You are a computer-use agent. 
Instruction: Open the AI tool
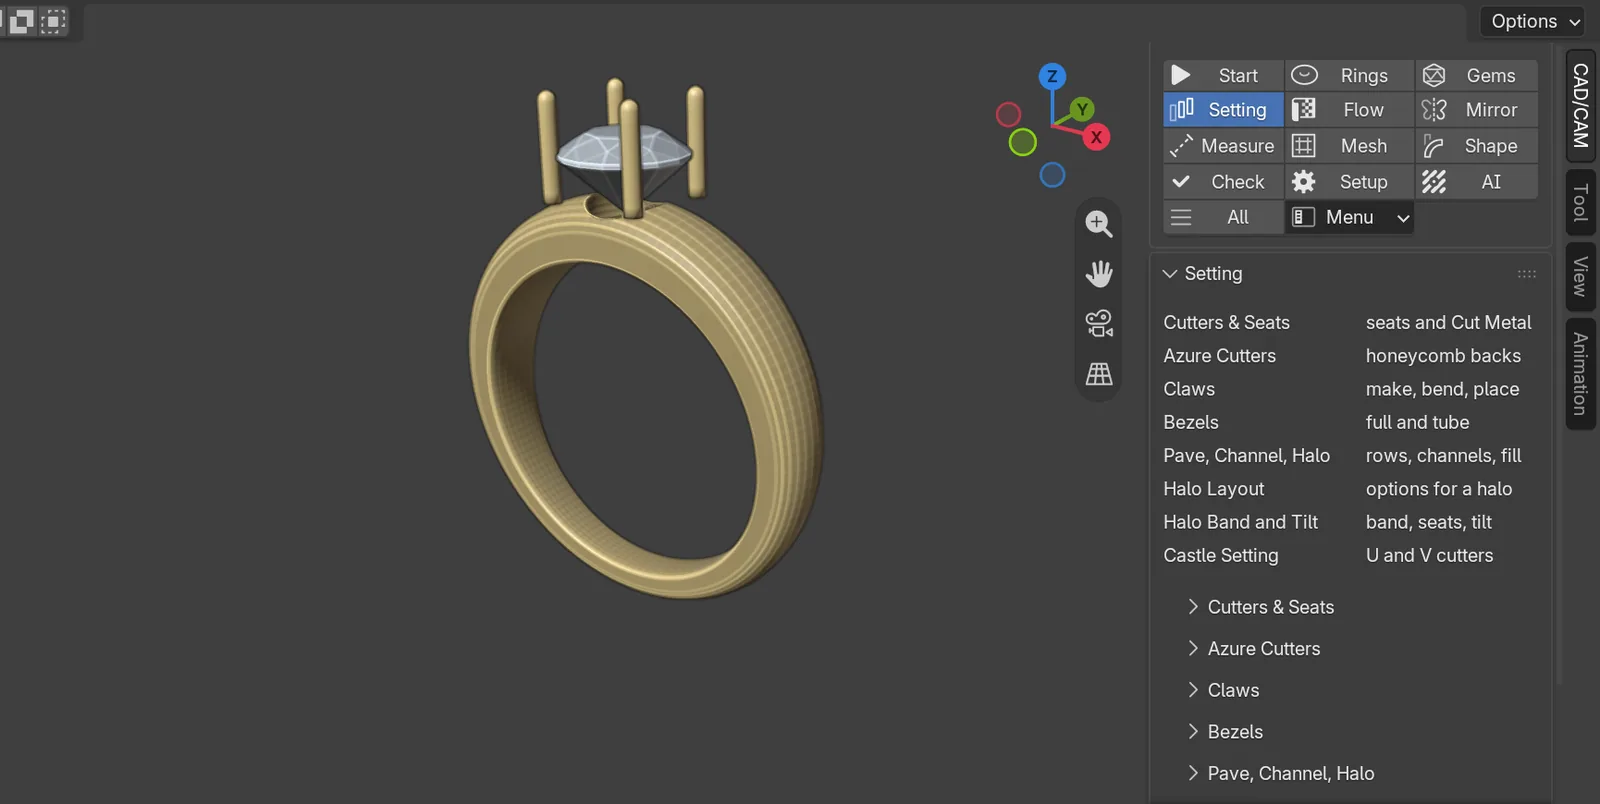tap(1477, 182)
